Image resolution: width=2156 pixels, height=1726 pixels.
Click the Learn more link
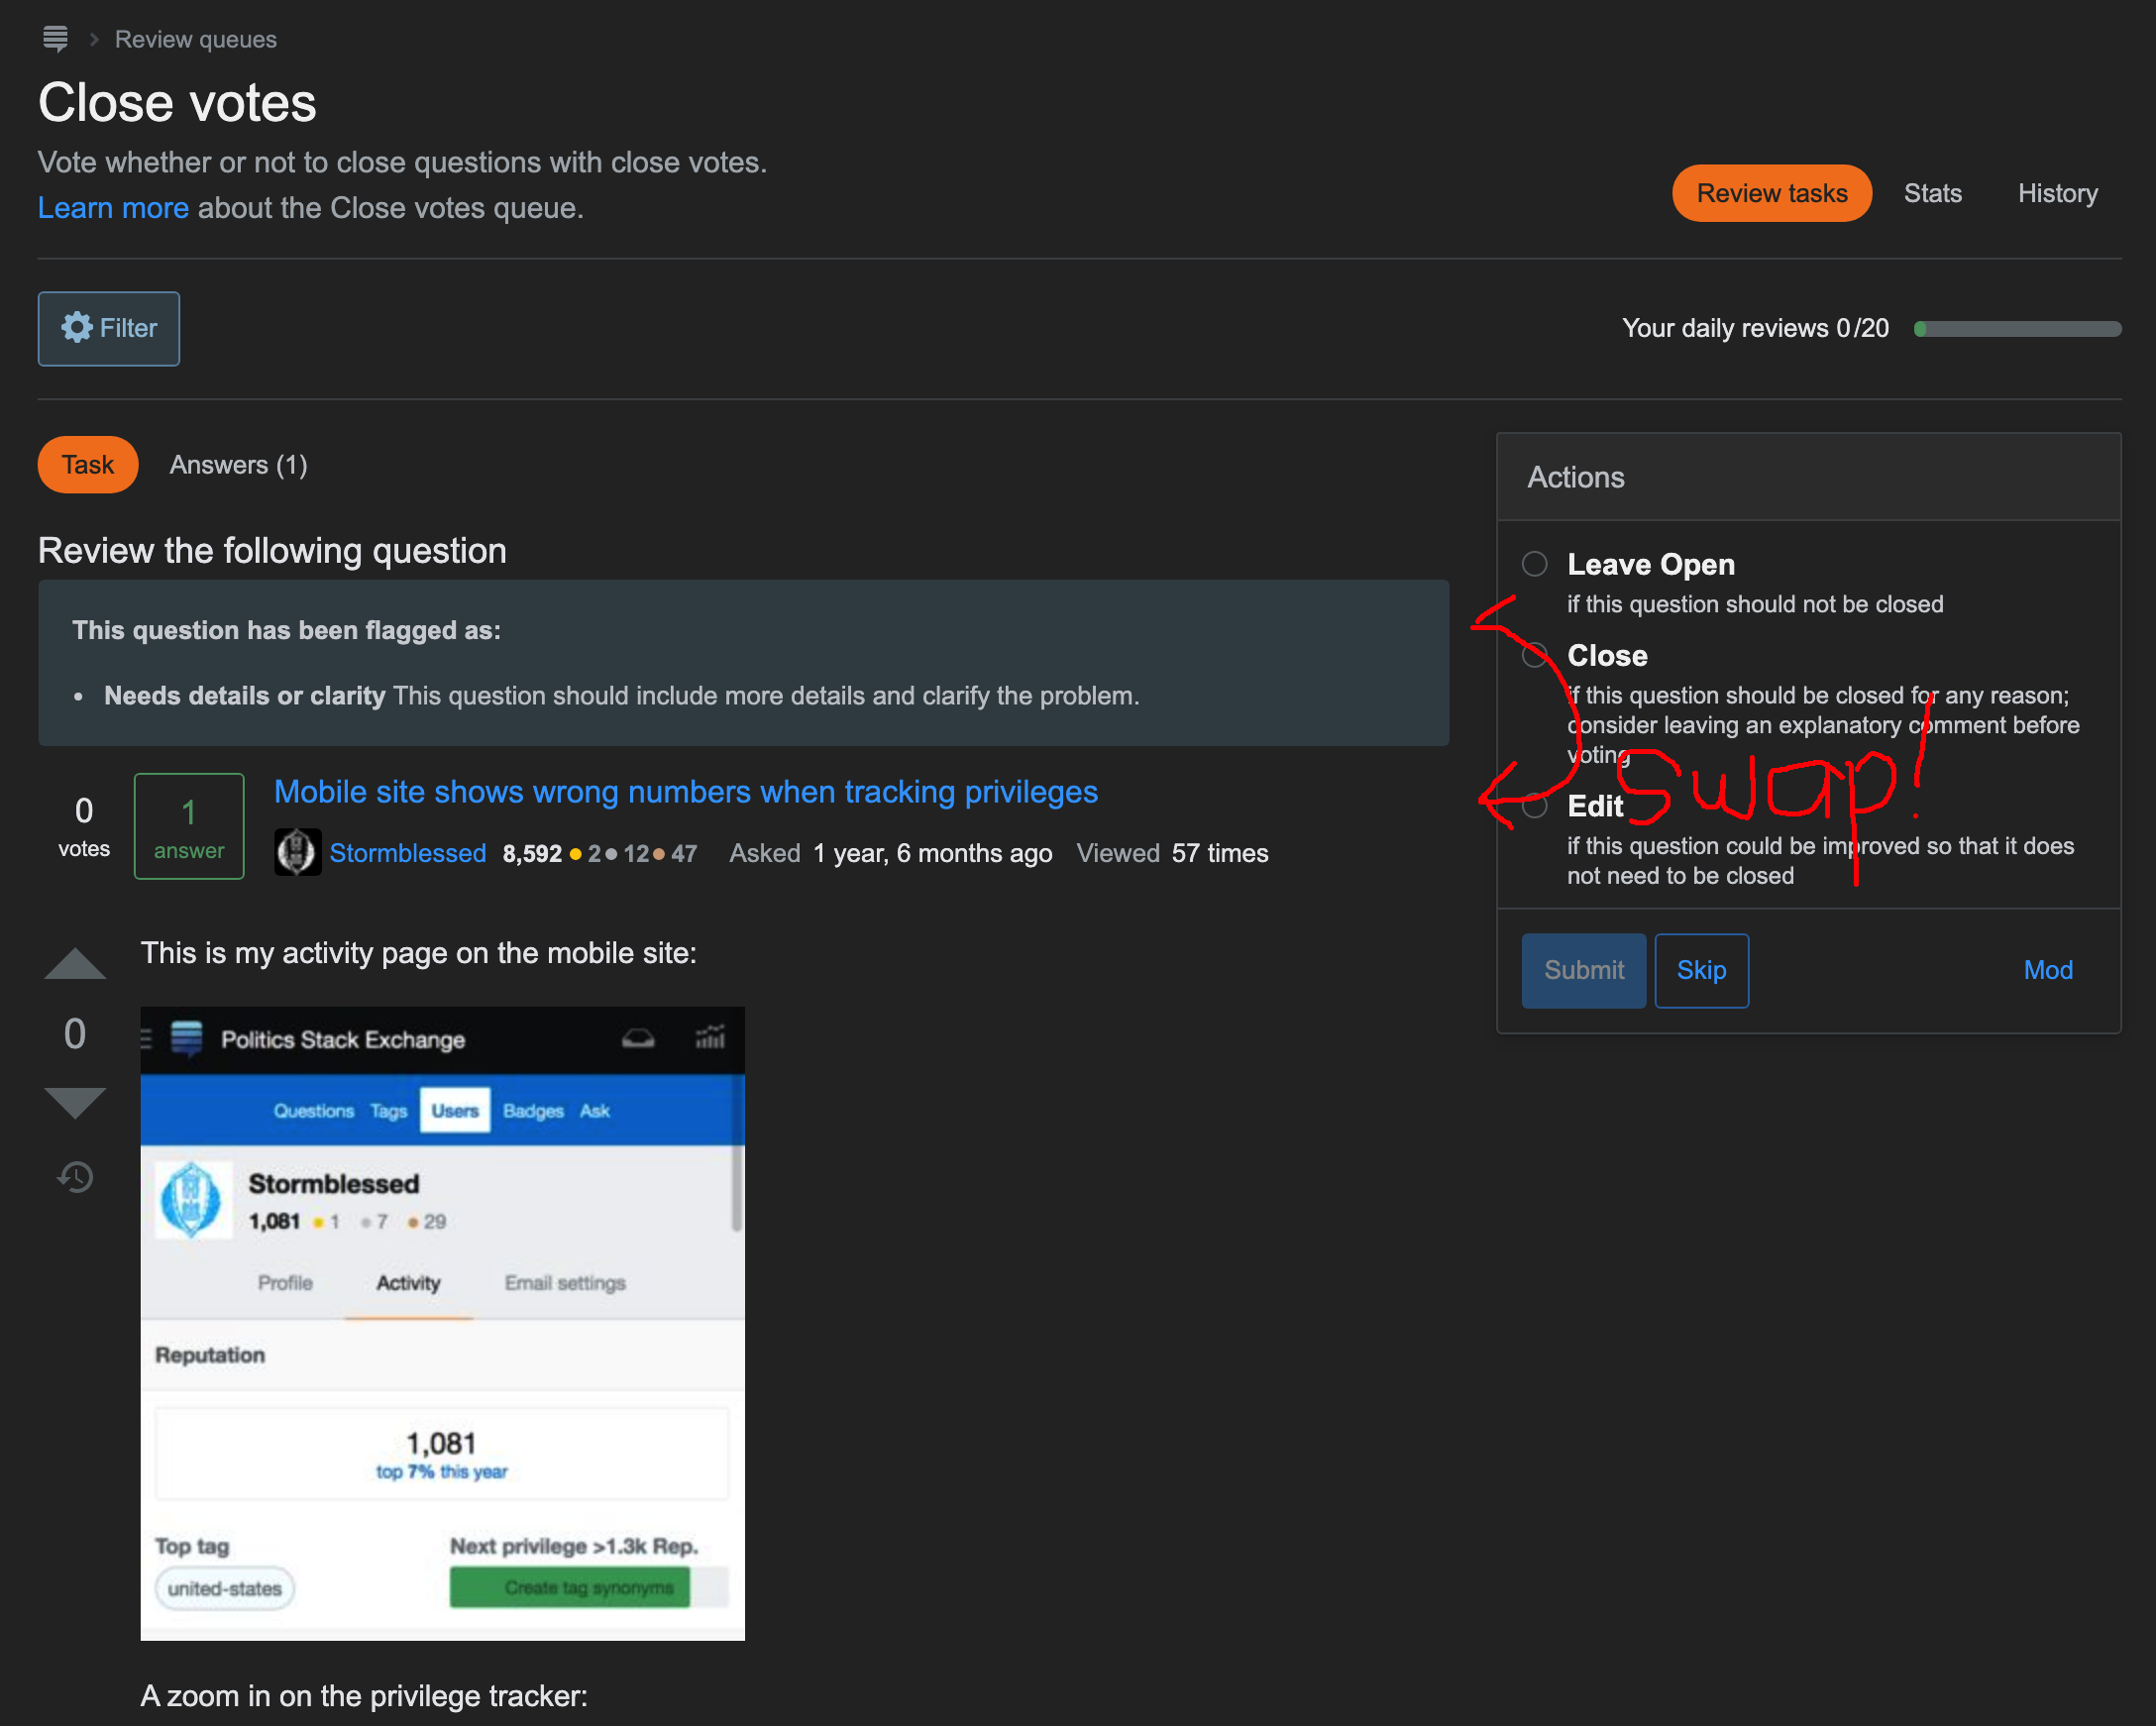coord(113,208)
